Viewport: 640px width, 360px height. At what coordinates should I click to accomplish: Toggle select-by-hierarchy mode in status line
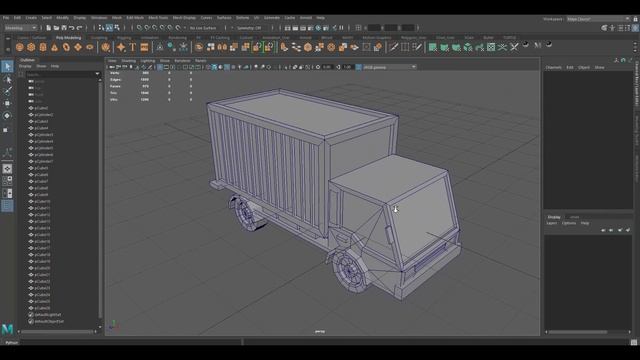pyautogui.click(x=101, y=28)
